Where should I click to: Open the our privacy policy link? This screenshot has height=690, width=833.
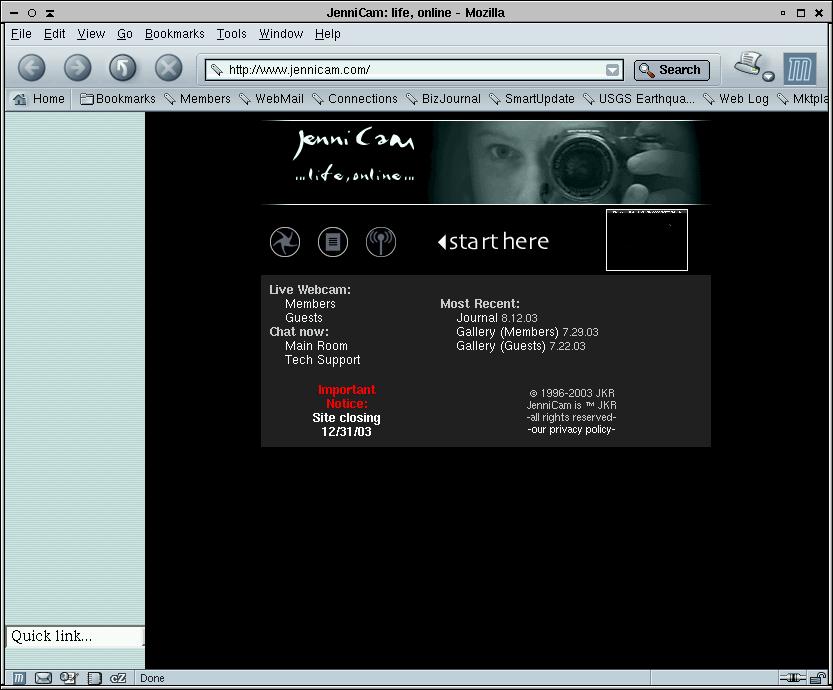pos(572,430)
